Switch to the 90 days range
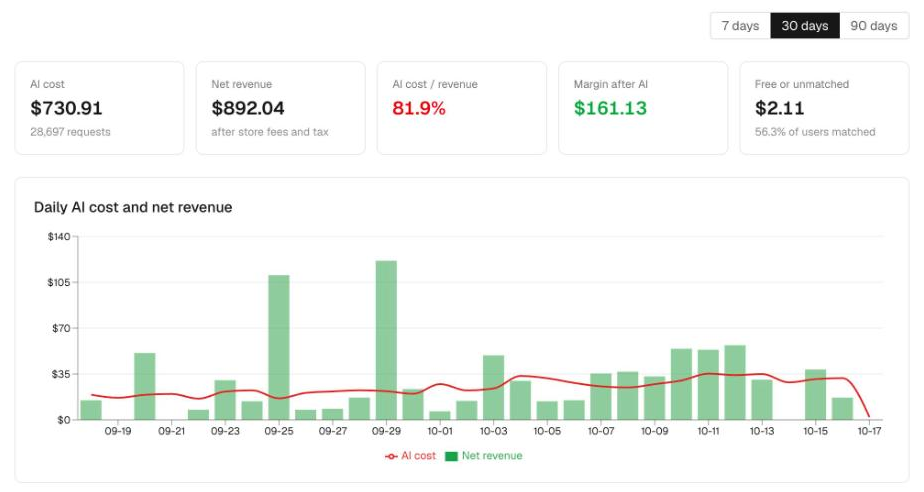Viewport: 924px width, 492px height. tap(874, 26)
